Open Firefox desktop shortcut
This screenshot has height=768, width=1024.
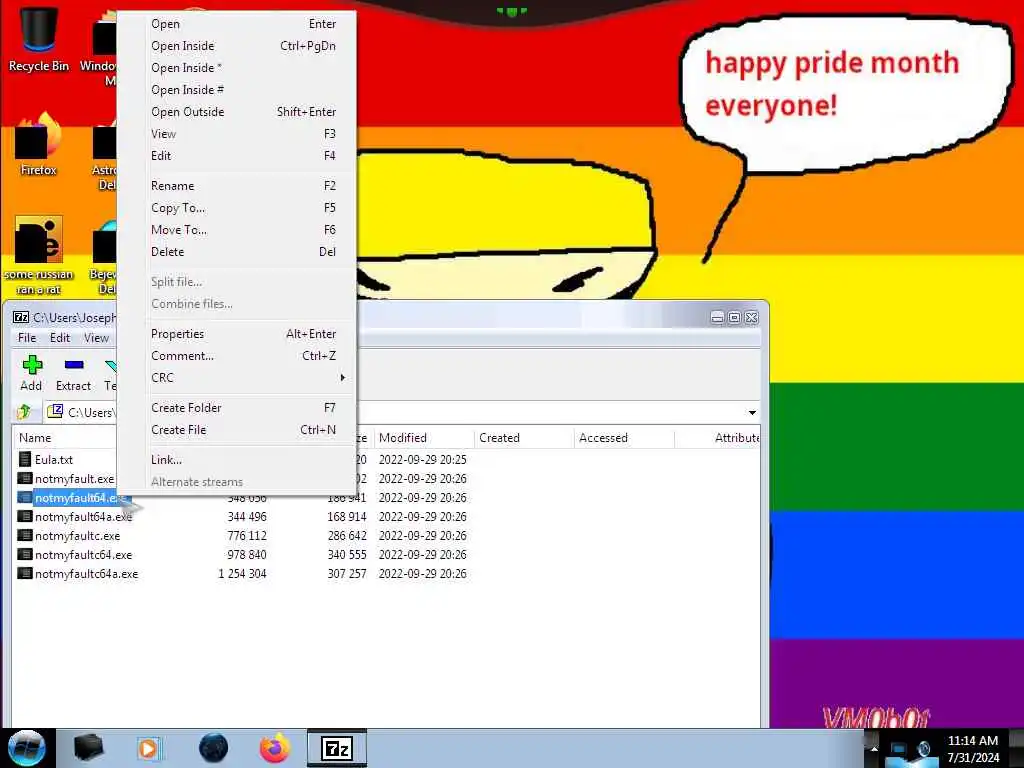39,144
